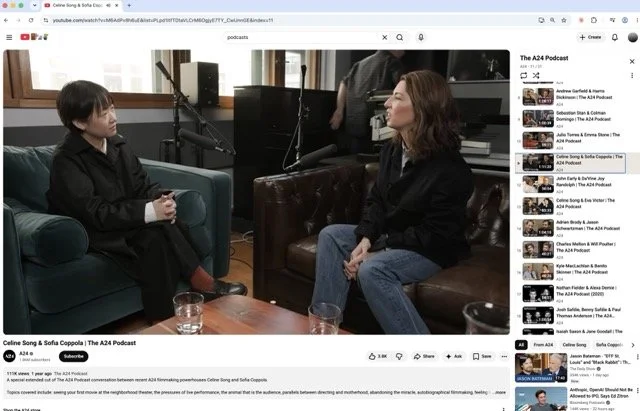Click The A24 Podcast link in description

(x=71, y=373)
